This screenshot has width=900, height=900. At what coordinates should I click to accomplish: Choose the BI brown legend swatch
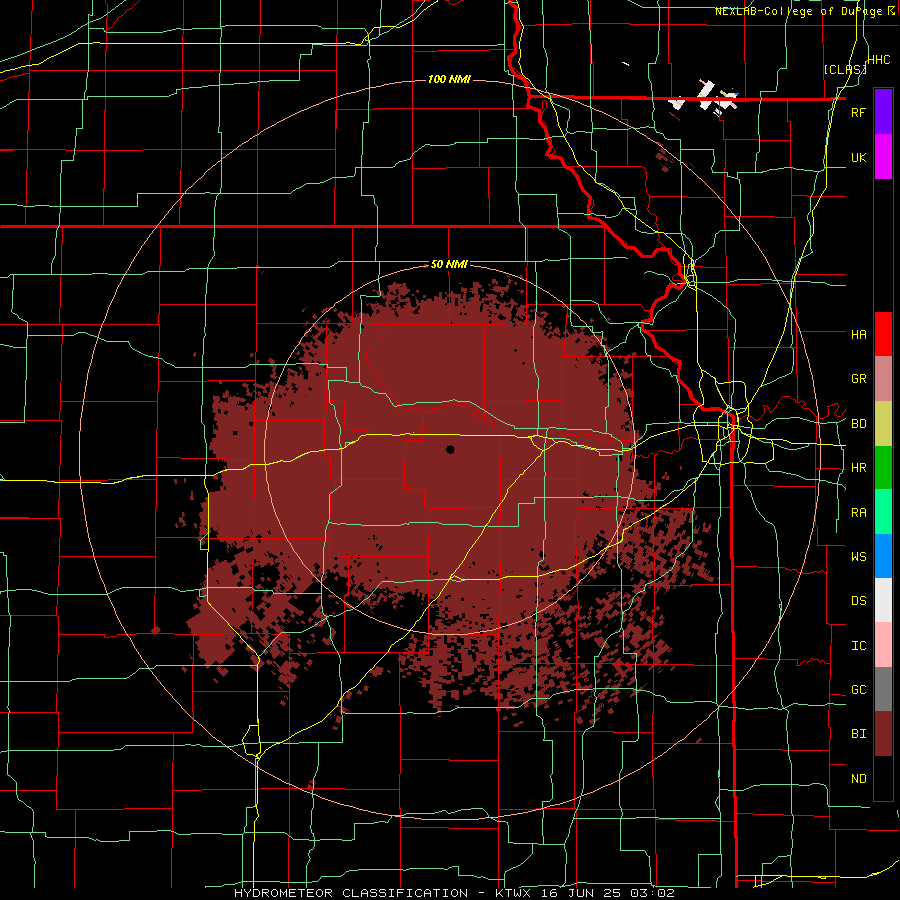click(x=883, y=734)
